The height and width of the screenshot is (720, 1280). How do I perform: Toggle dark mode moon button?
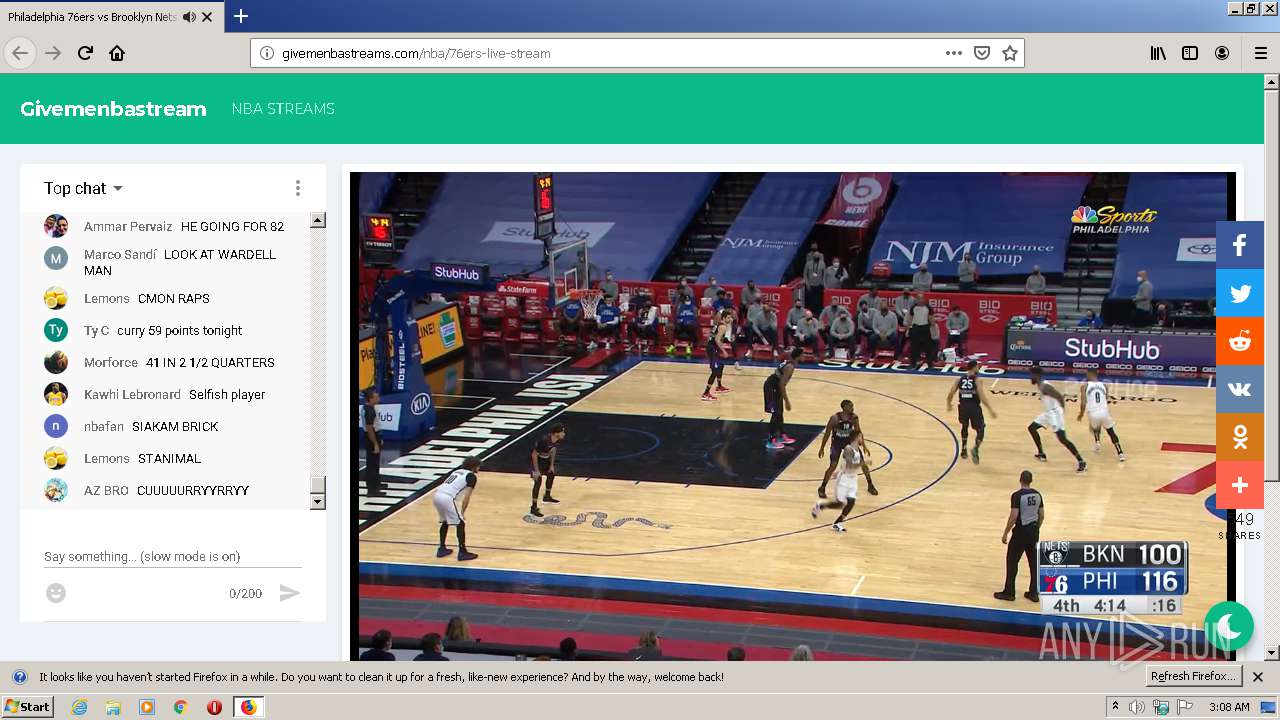click(1229, 626)
